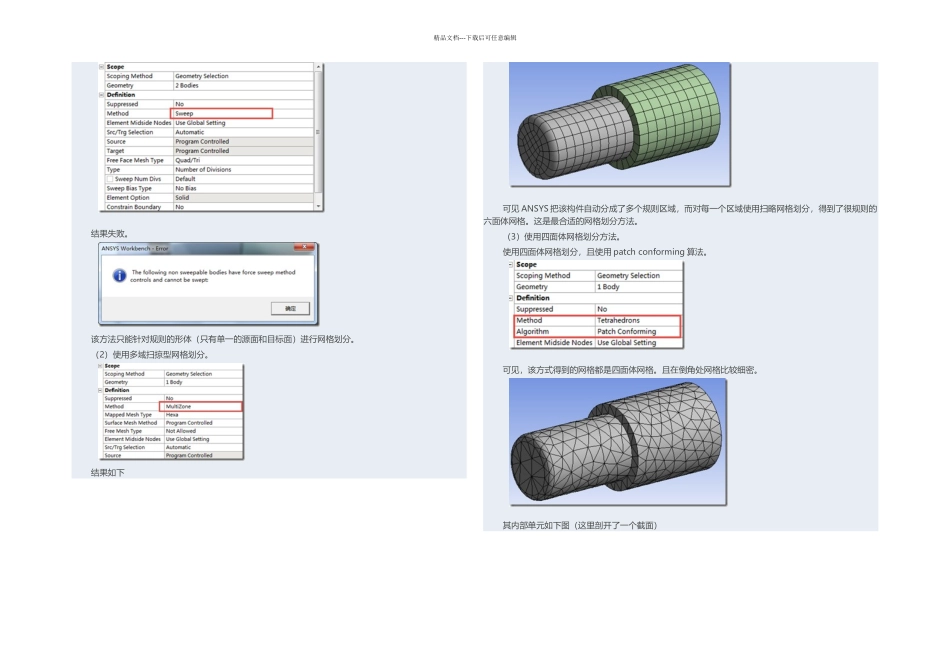The width and height of the screenshot is (950, 672).
Task: Click the Target row's Program Controlled value
Action: (202, 151)
